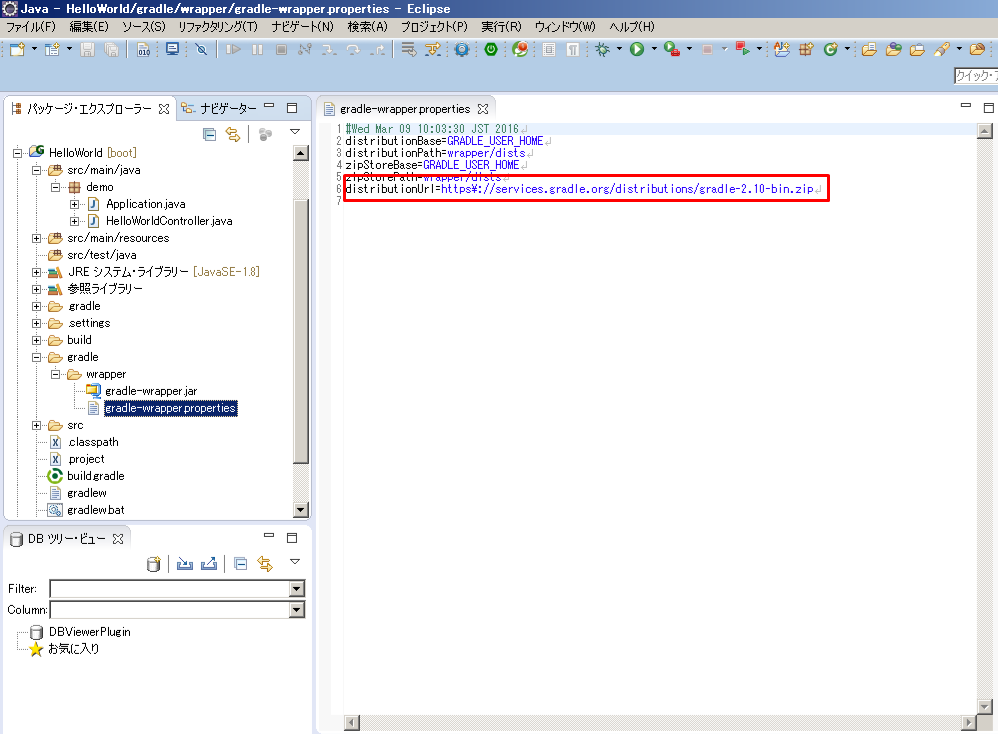This screenshot has height=734, width=998.
Task: Debug the application using the bug icon
Action: coord(603,48)
